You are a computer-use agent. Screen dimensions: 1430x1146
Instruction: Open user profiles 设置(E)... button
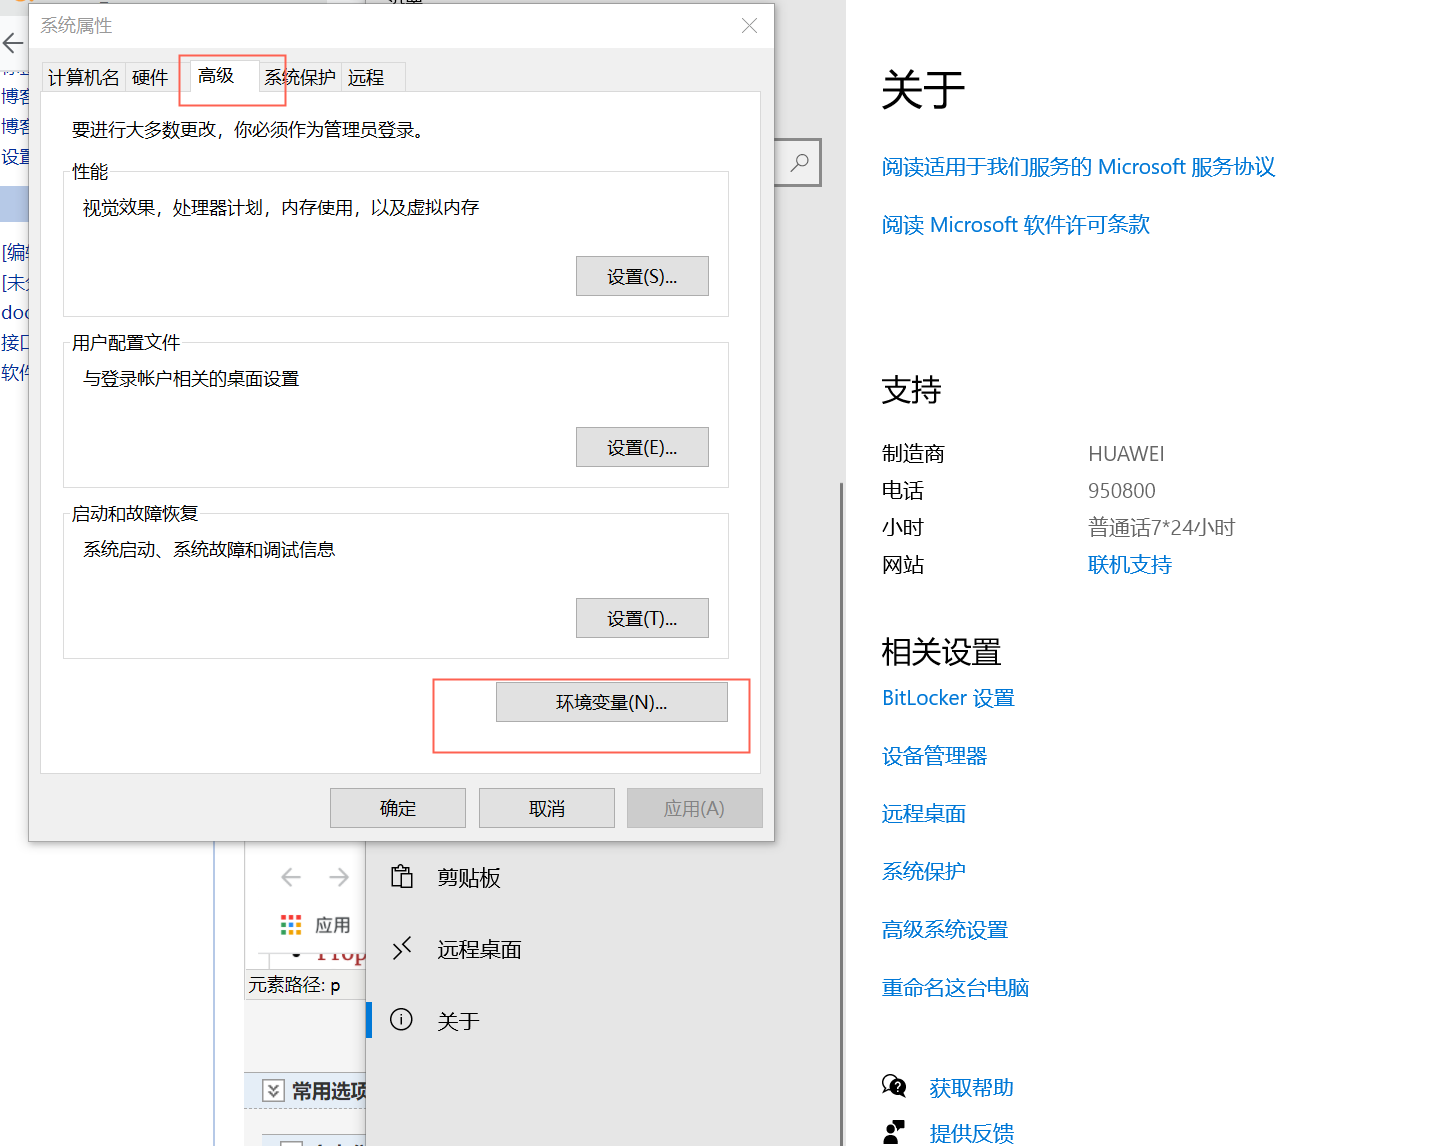[x=642, y=447]
